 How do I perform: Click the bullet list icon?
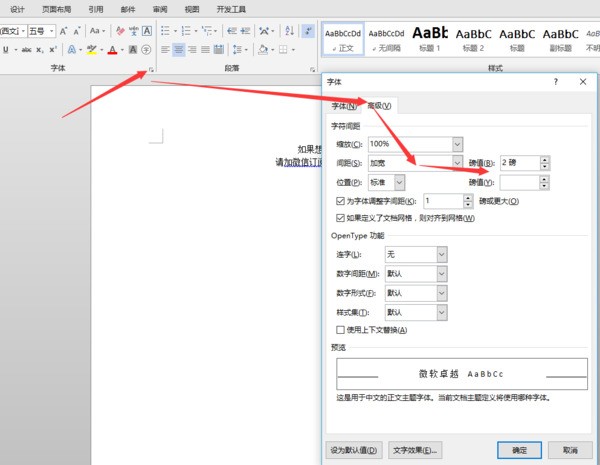coord(165,31)
